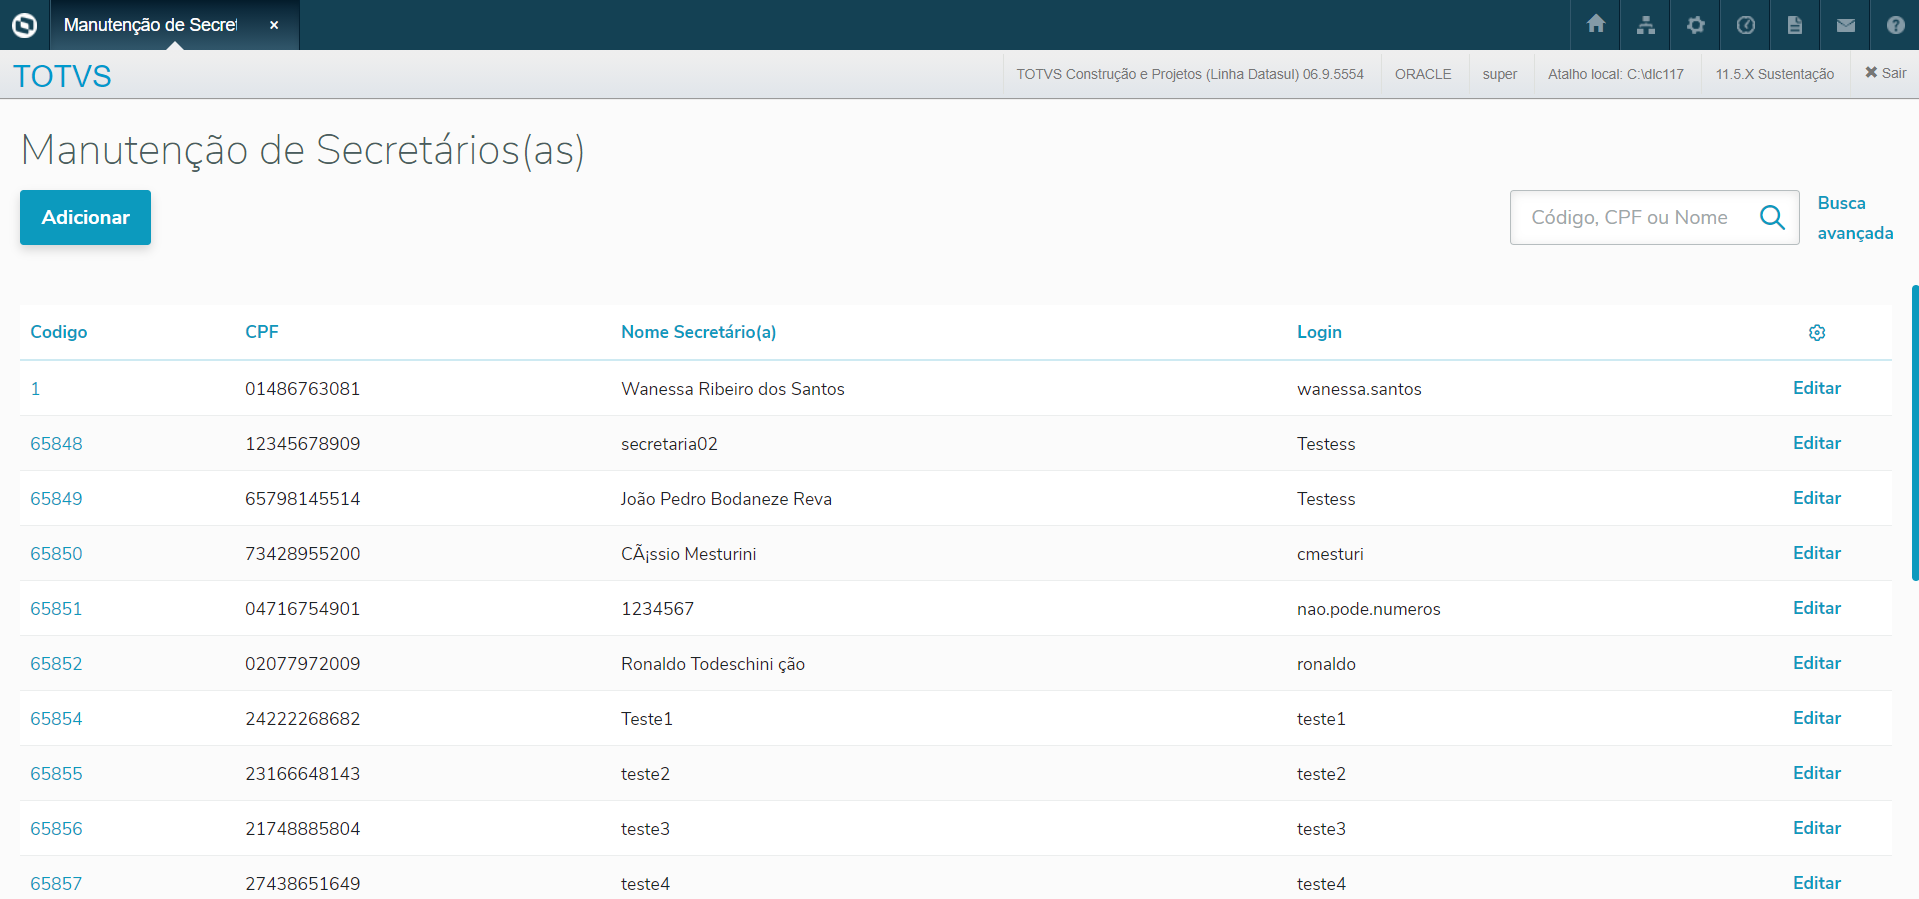Open Busca avançada link
Image resolution: width=1919 pixels, height=899 pixels.
[1855, 218]
